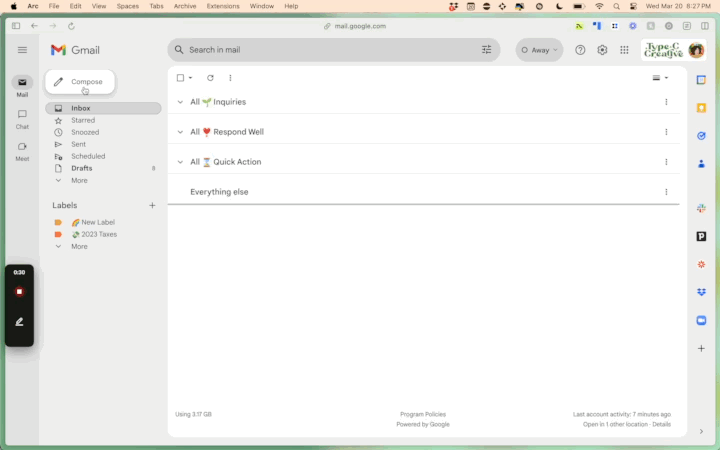Open the Chat section icon
This screenshot has width=720, height=450.
click(x=22, y=114)
